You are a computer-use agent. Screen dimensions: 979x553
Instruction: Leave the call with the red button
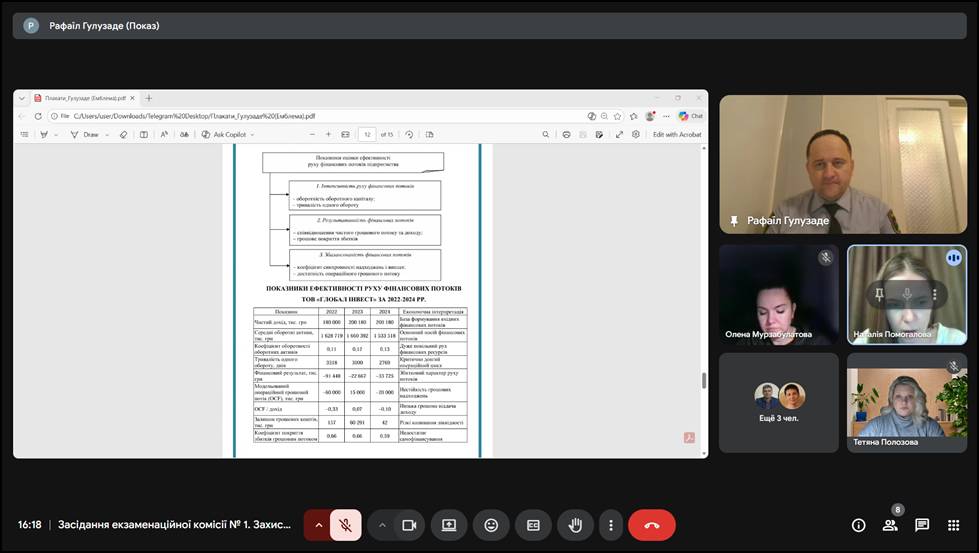[652, 525]
